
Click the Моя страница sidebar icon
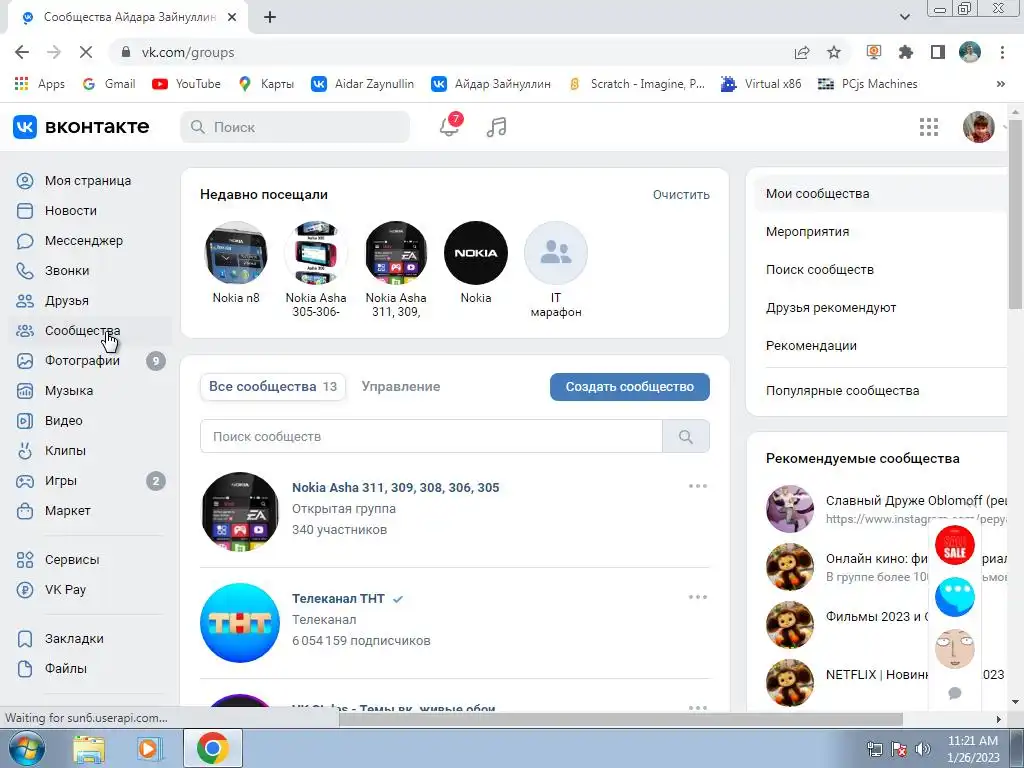pos(25,181)
